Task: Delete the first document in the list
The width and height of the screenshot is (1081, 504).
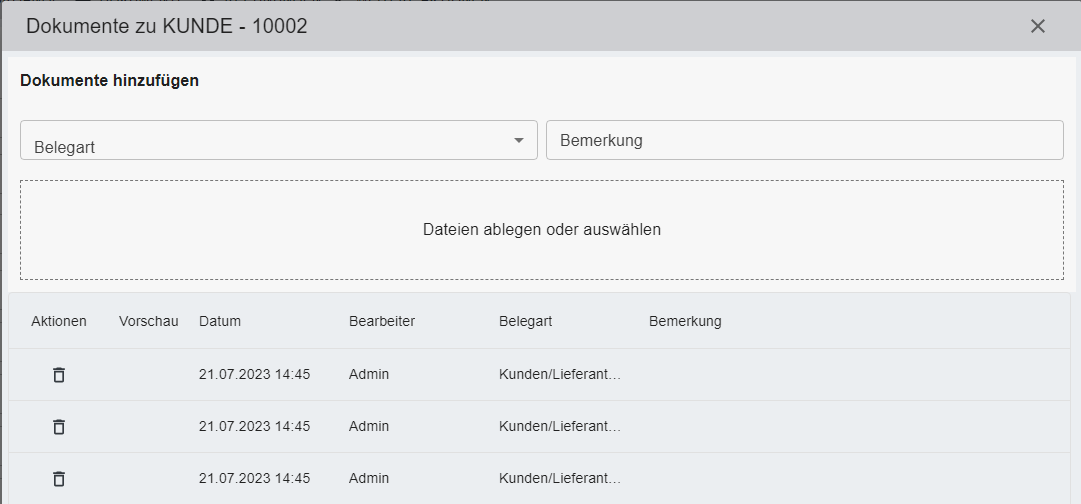Action: 59,375
